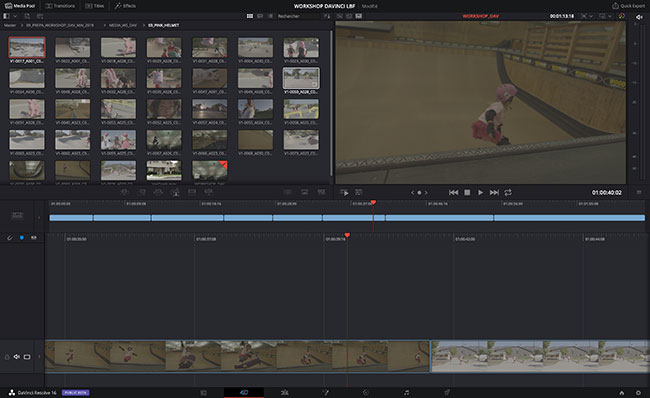This screenshot has width=650, height=398.
Task: Select the 03_PINK_HELMET breadcrumb
Action: pos(164,25)
